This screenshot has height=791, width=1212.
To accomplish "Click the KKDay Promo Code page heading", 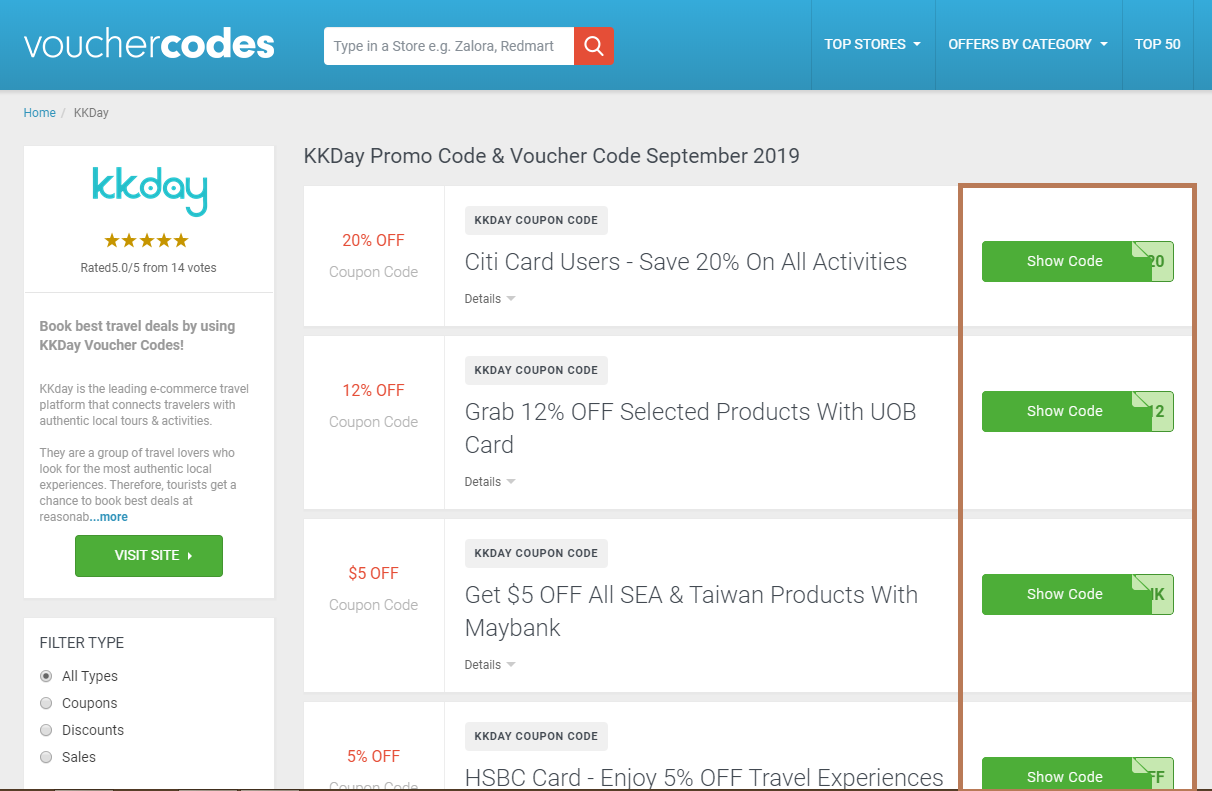I will (x=552, y=156).
